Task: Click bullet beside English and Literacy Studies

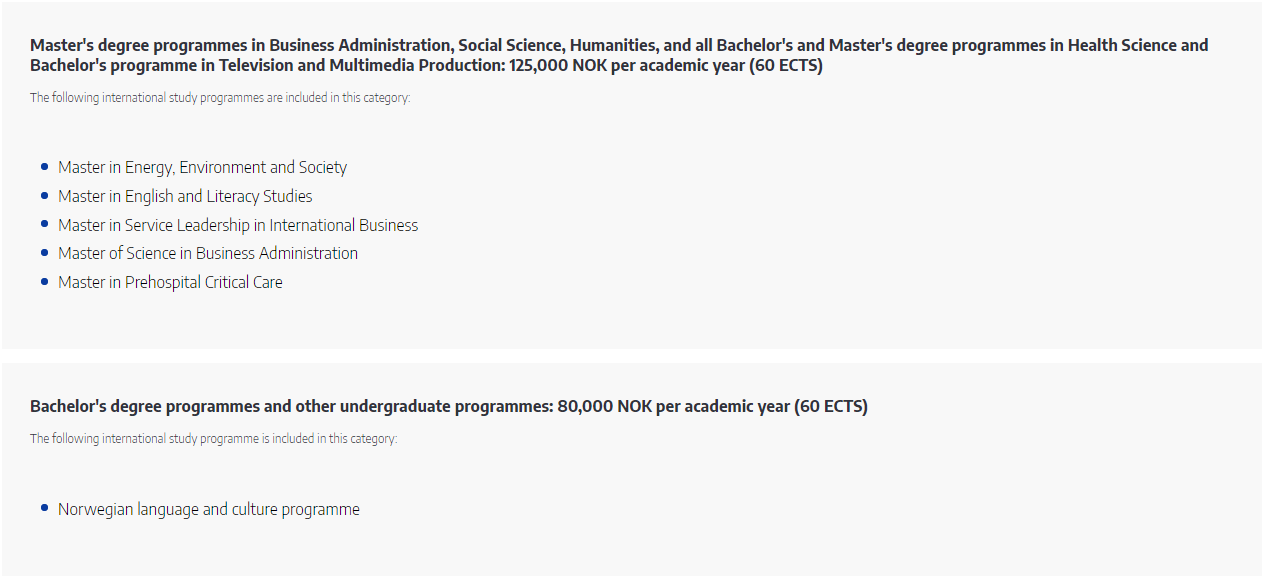Action: click(x=45, y=195)
